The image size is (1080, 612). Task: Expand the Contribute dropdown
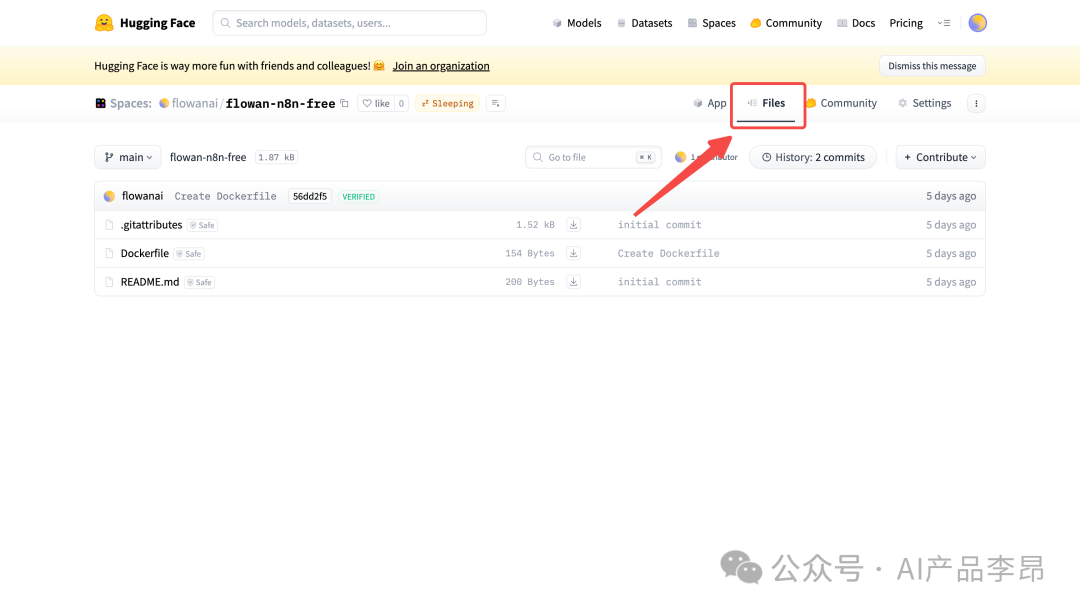point(940,157)
